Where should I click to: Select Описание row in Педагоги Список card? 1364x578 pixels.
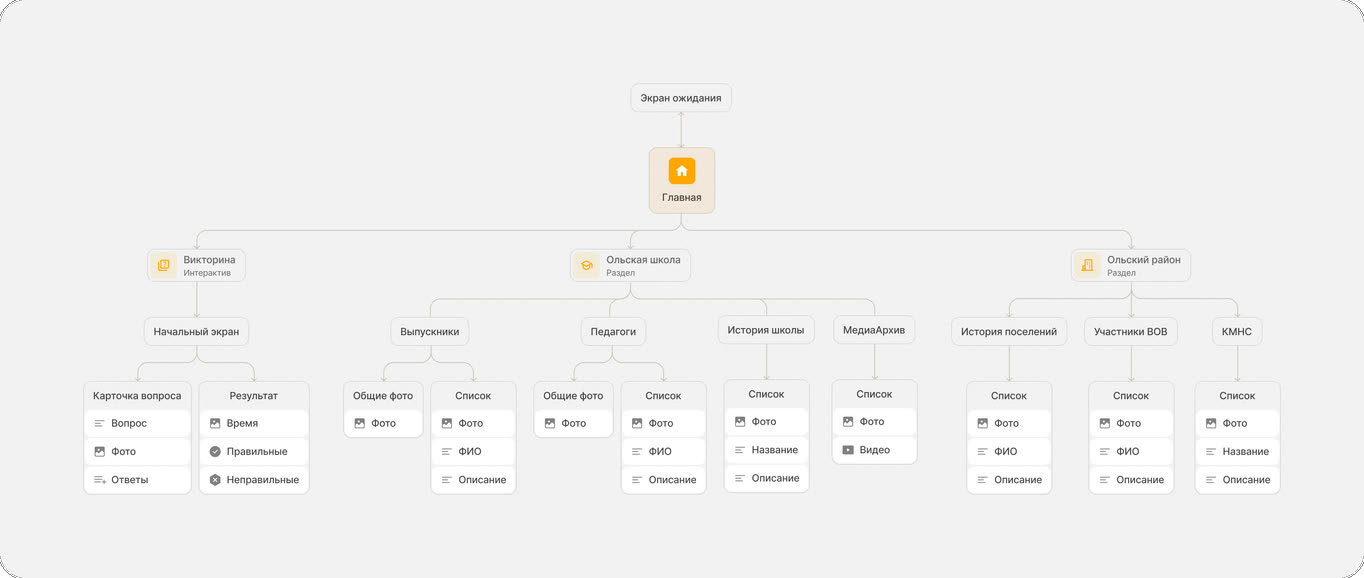[x=663, y=479]
